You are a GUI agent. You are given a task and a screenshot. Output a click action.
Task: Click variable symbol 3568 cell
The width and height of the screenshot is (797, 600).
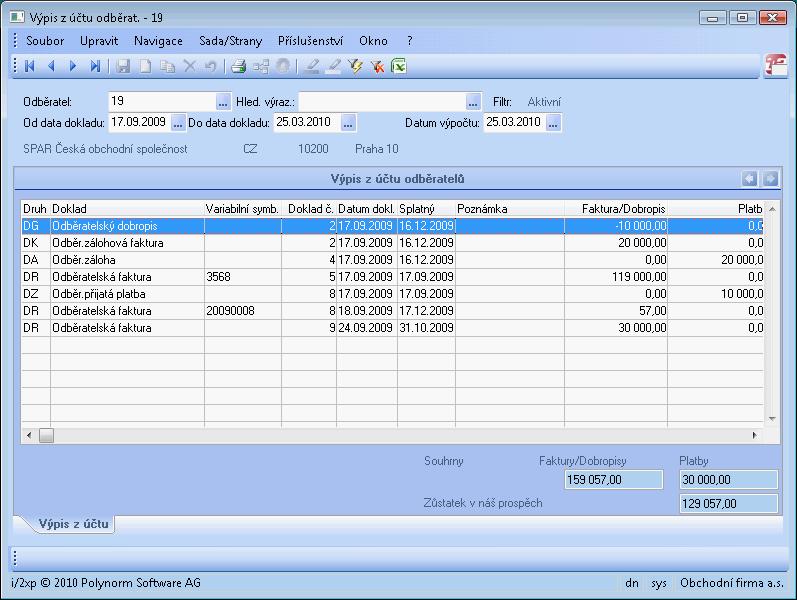(x=242, y=277)
